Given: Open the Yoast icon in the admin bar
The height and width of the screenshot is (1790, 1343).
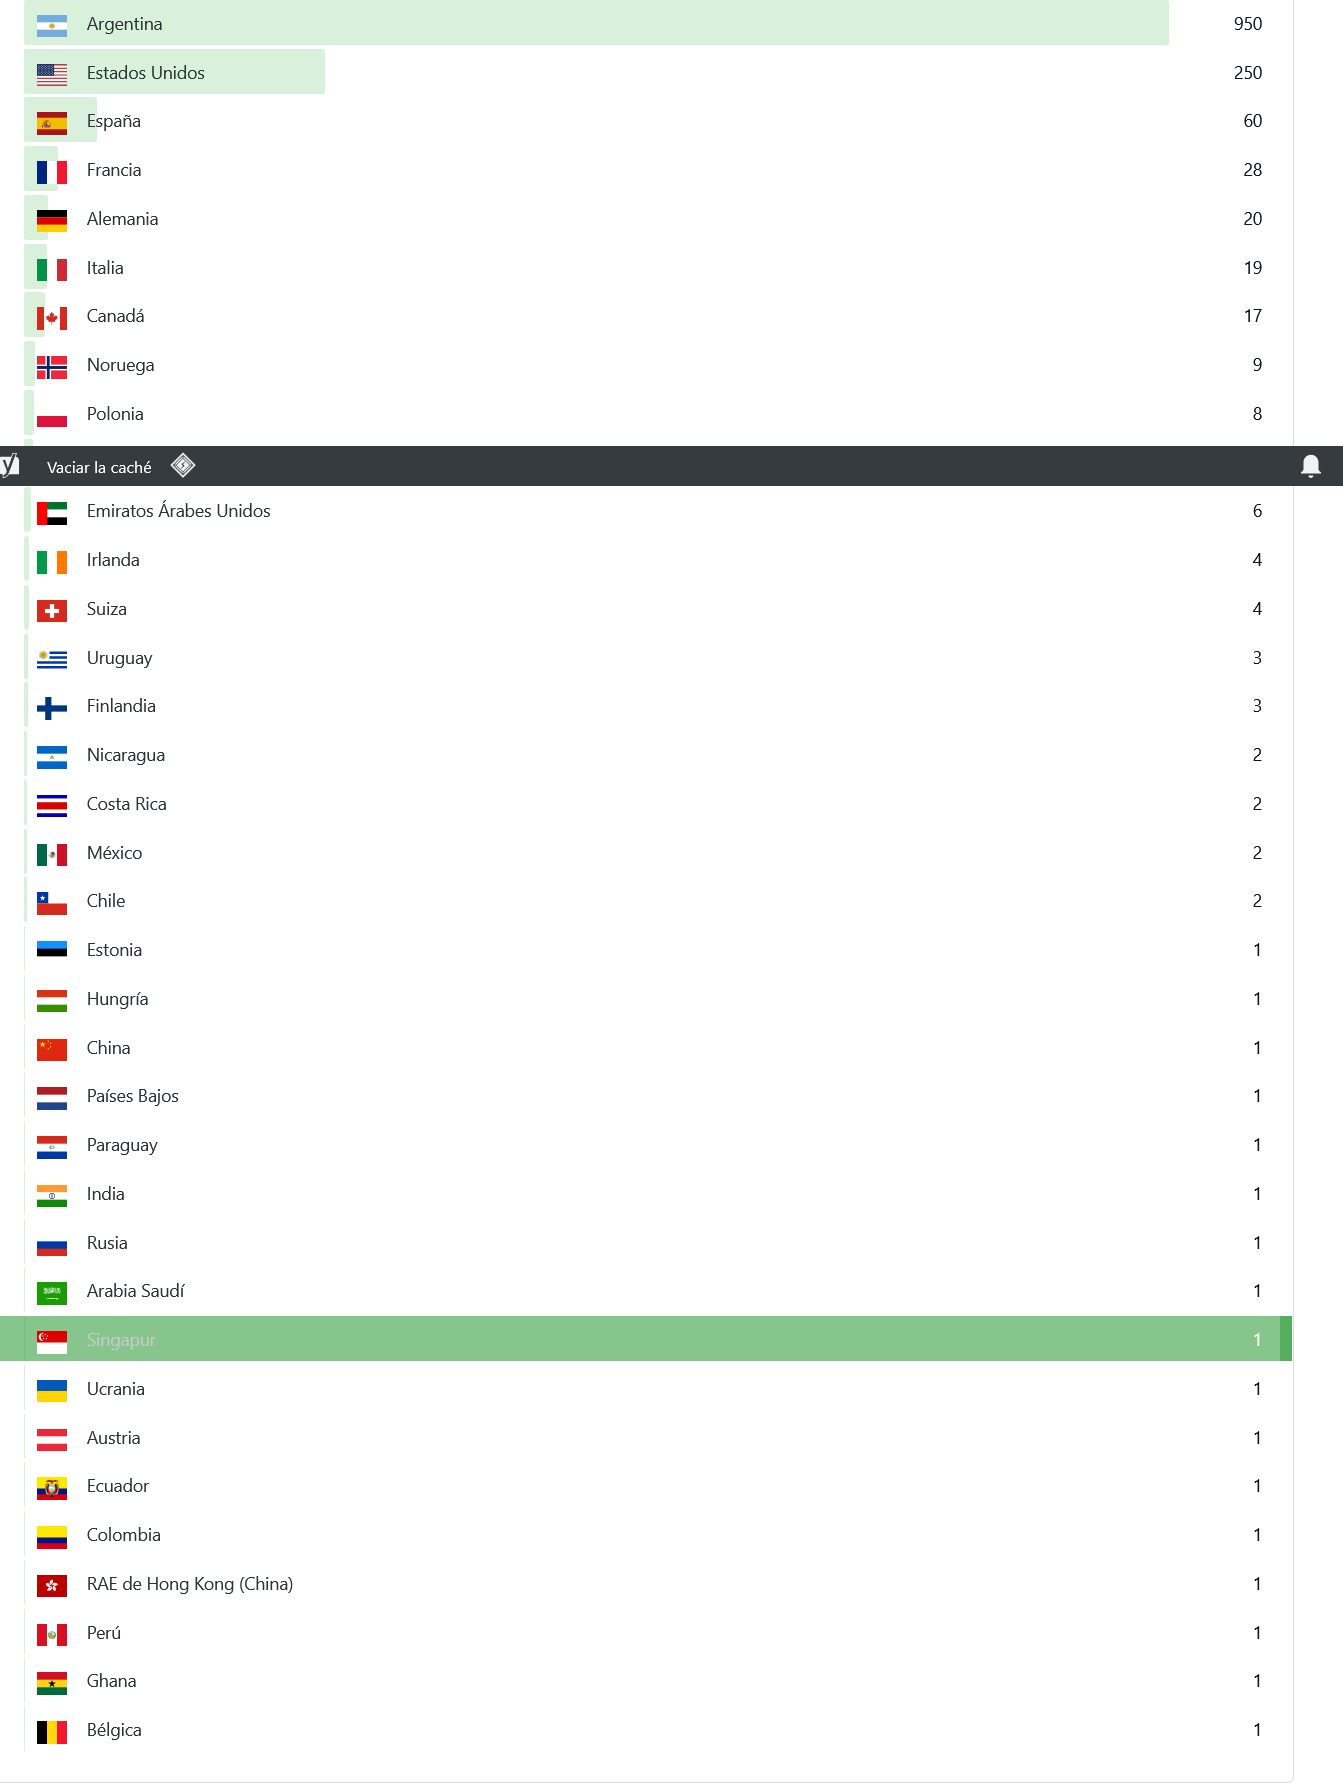Looking at the screenshot, I should (x=9, y=465).
